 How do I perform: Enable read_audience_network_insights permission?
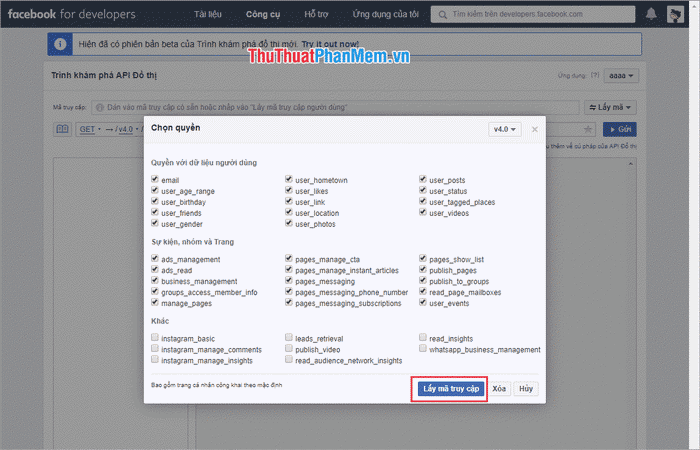(x=289, y=359)
